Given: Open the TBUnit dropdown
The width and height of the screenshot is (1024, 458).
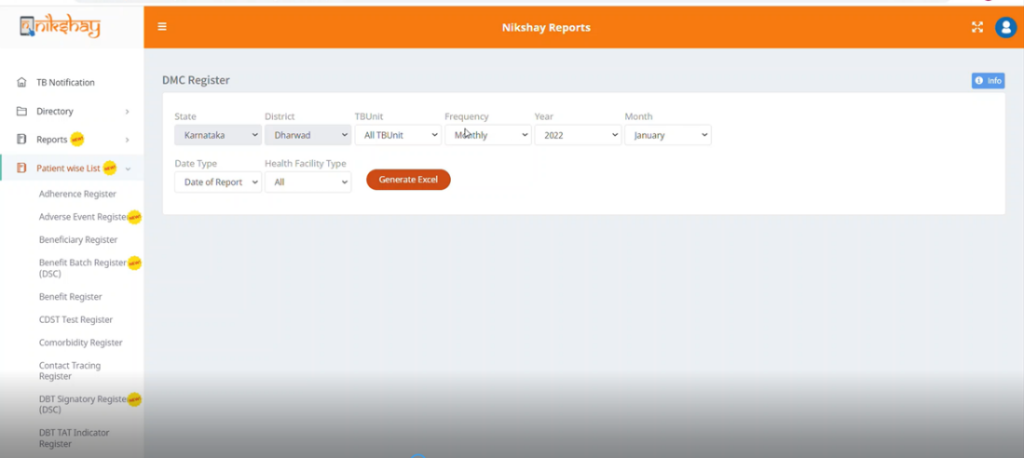Looking at the screenshot, I should pos(398,135).
